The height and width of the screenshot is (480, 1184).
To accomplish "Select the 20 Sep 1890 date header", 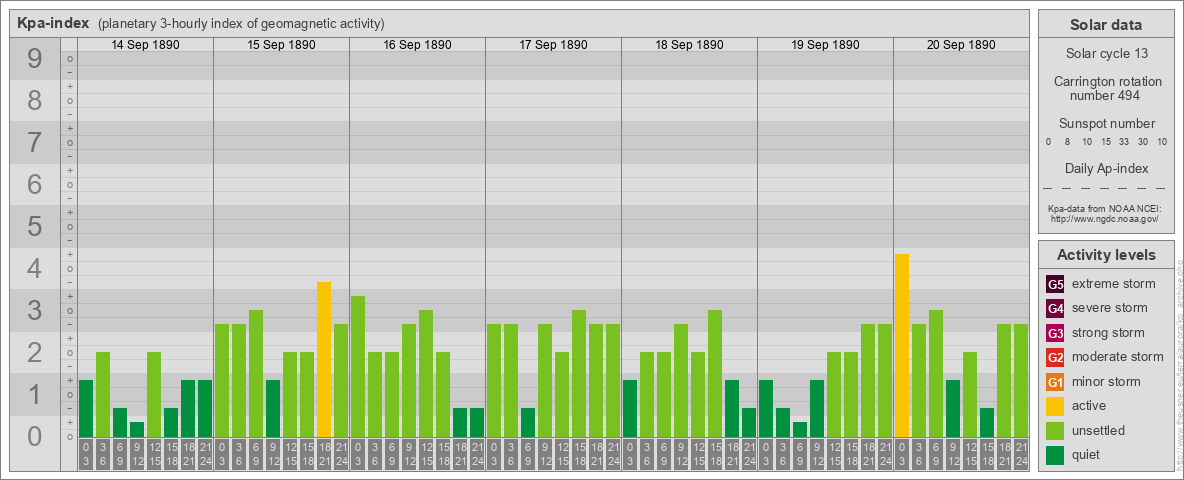I will [961, 45].
